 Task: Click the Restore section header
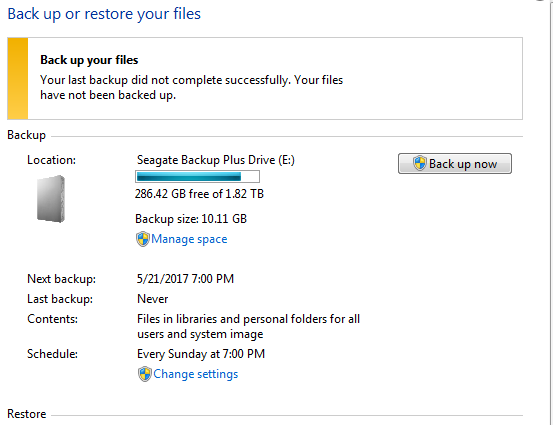click(27, 414)
